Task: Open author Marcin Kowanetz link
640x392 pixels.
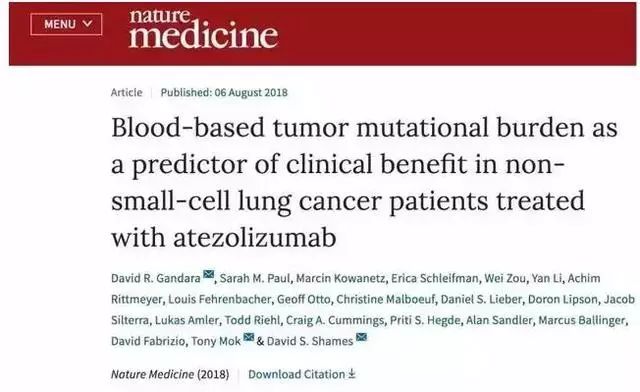Action: (340, 278)
